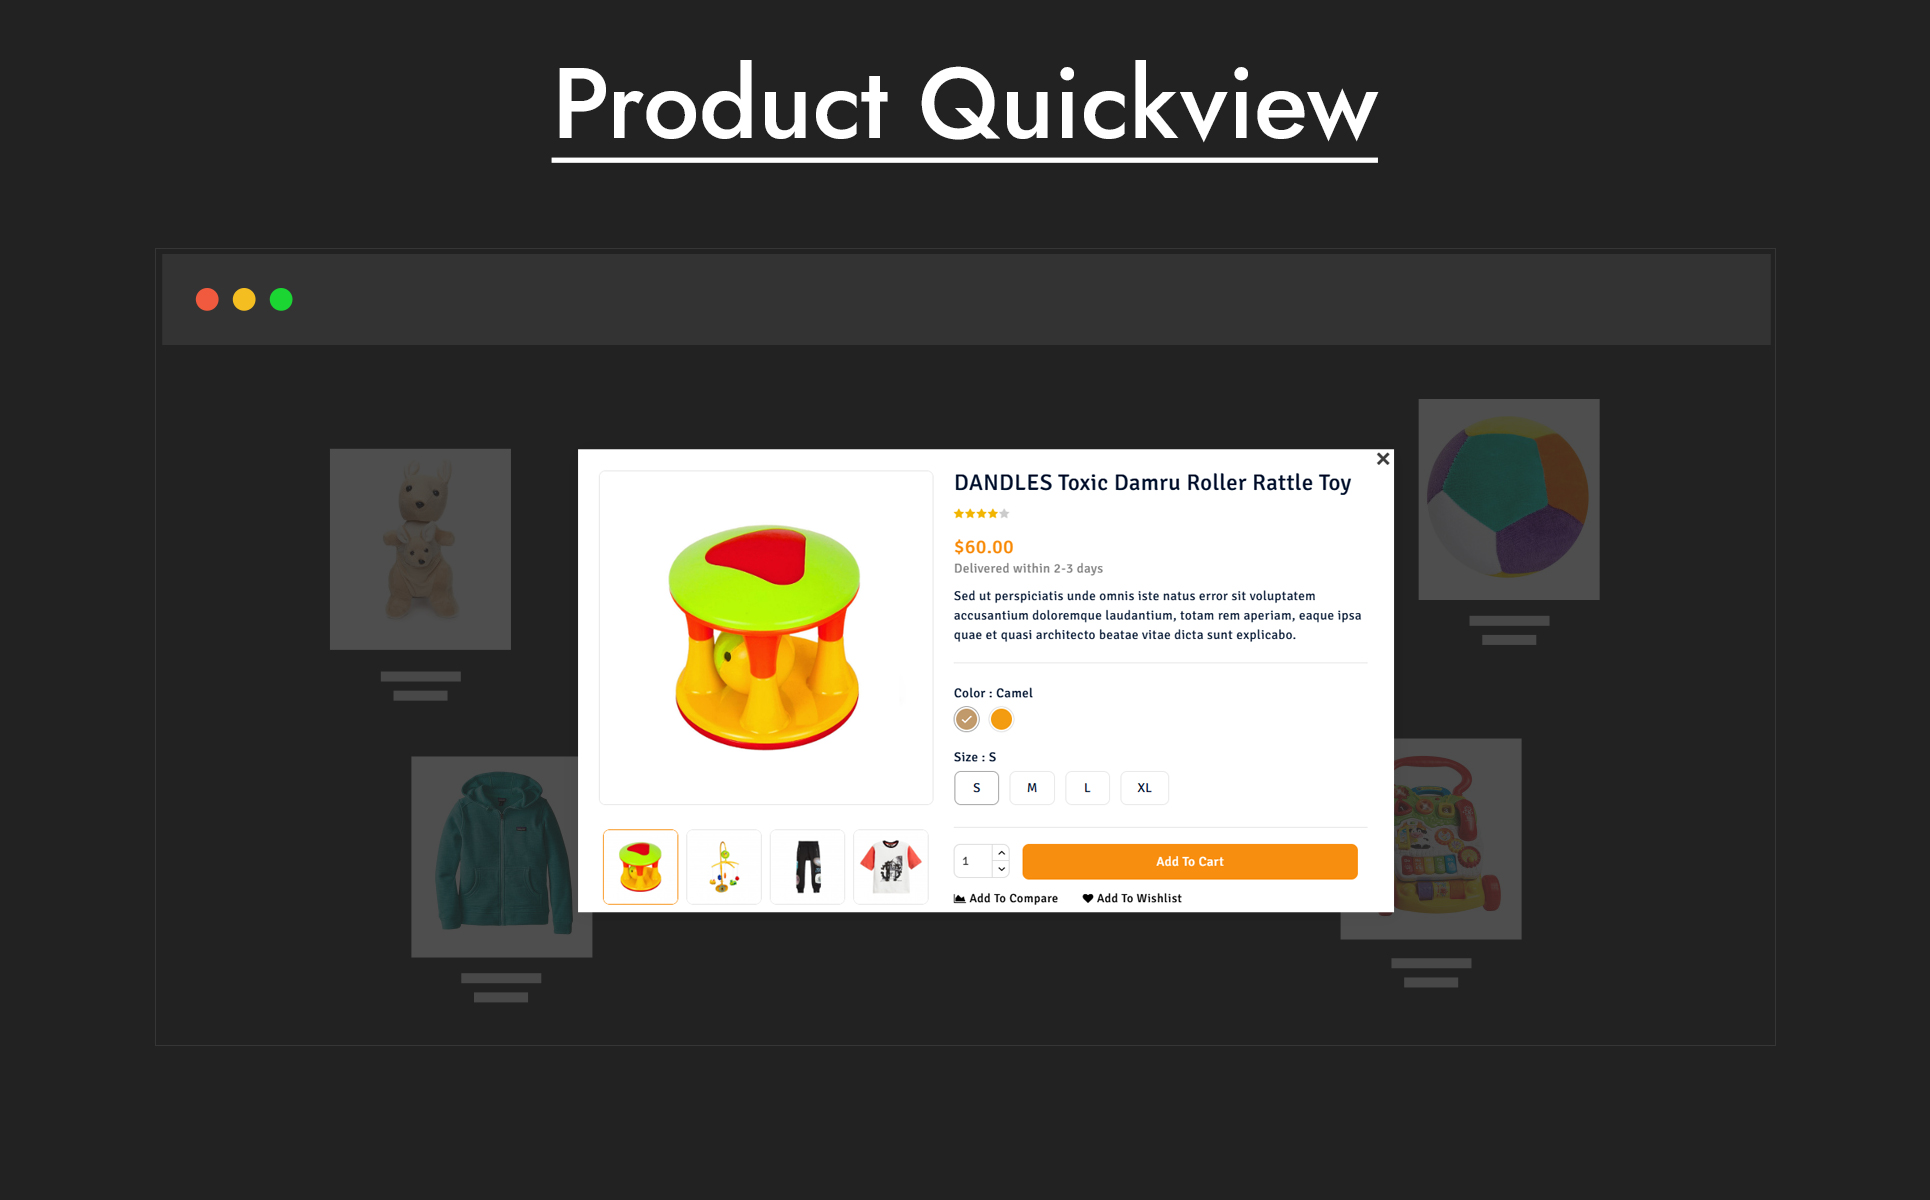This screenshot has height=1200, width=1930.
Task: Choose size M option
Action: tap(1032, 788)
